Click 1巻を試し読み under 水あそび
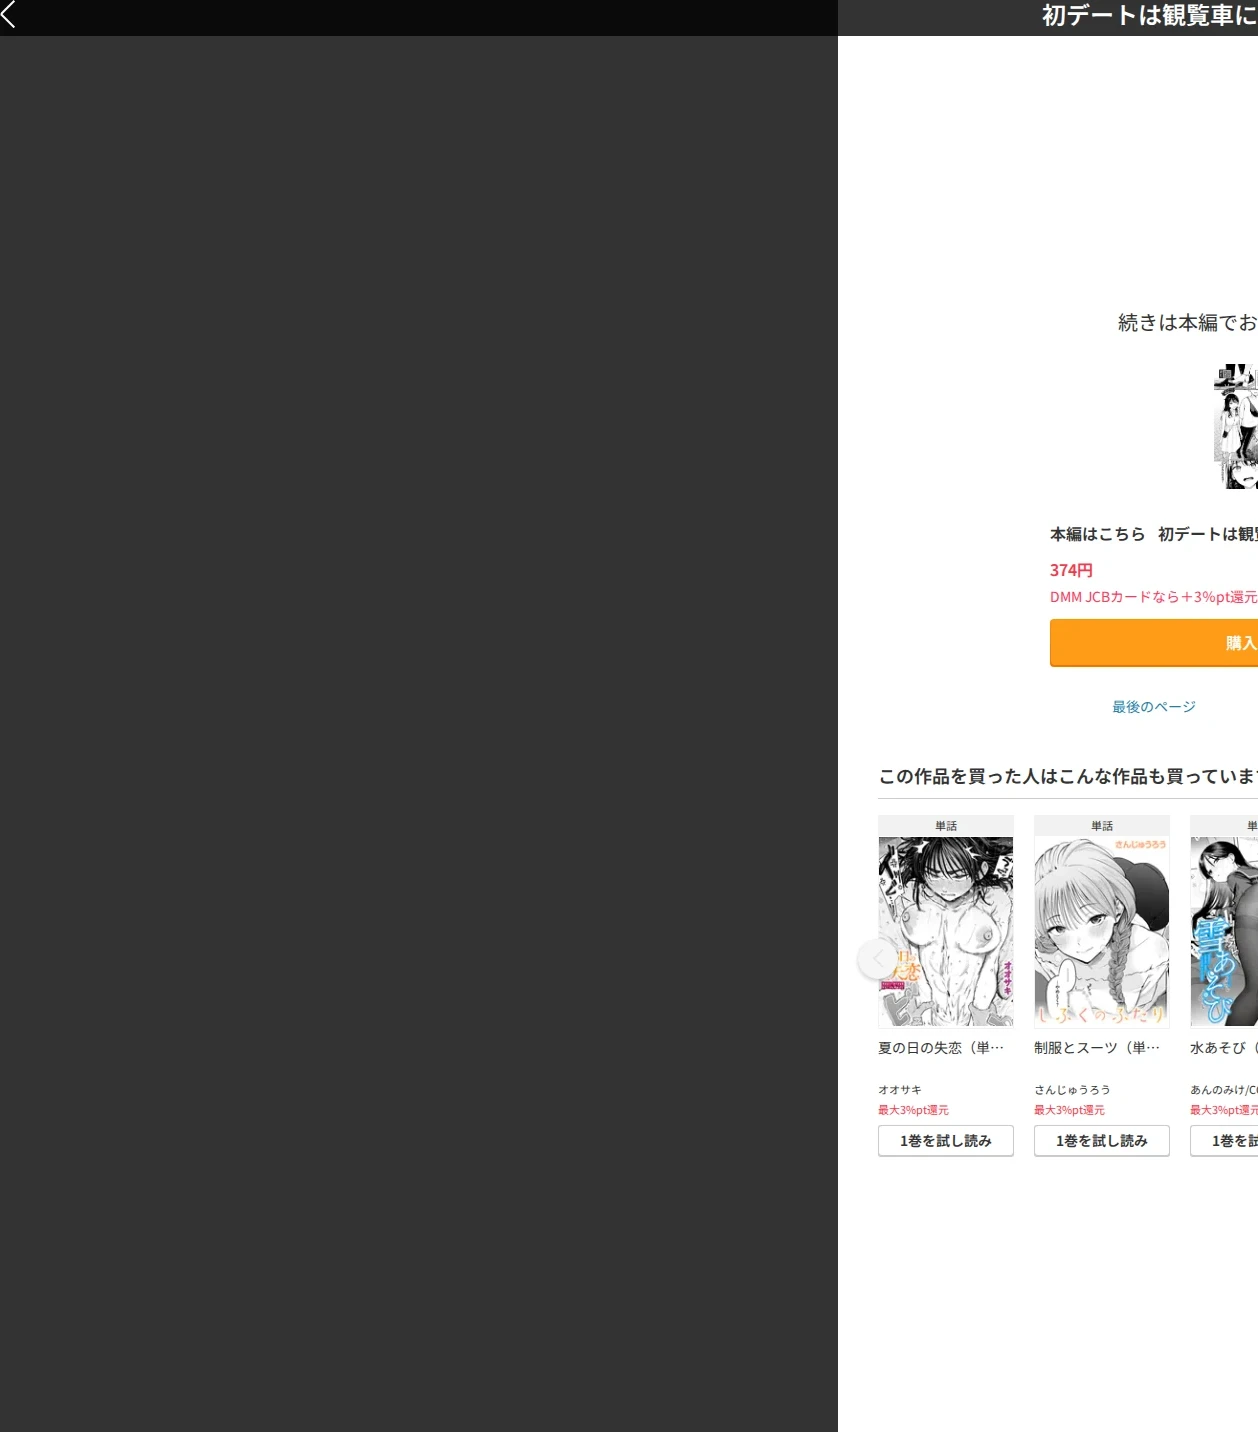This screenshot has width=1258, height=1432. (1224, 1141)
